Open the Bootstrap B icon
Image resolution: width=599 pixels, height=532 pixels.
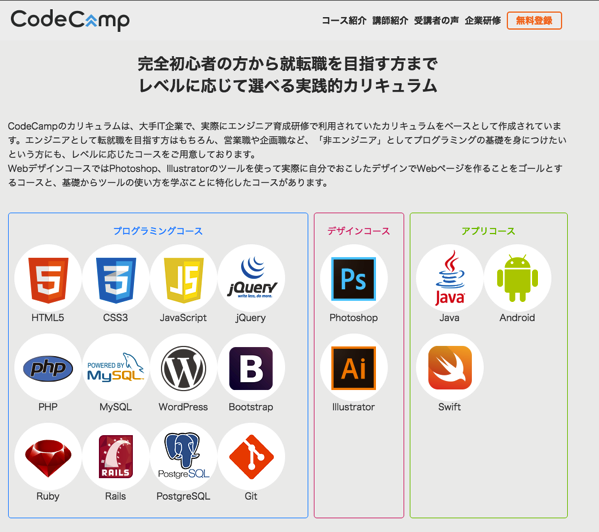pos(251,368)
